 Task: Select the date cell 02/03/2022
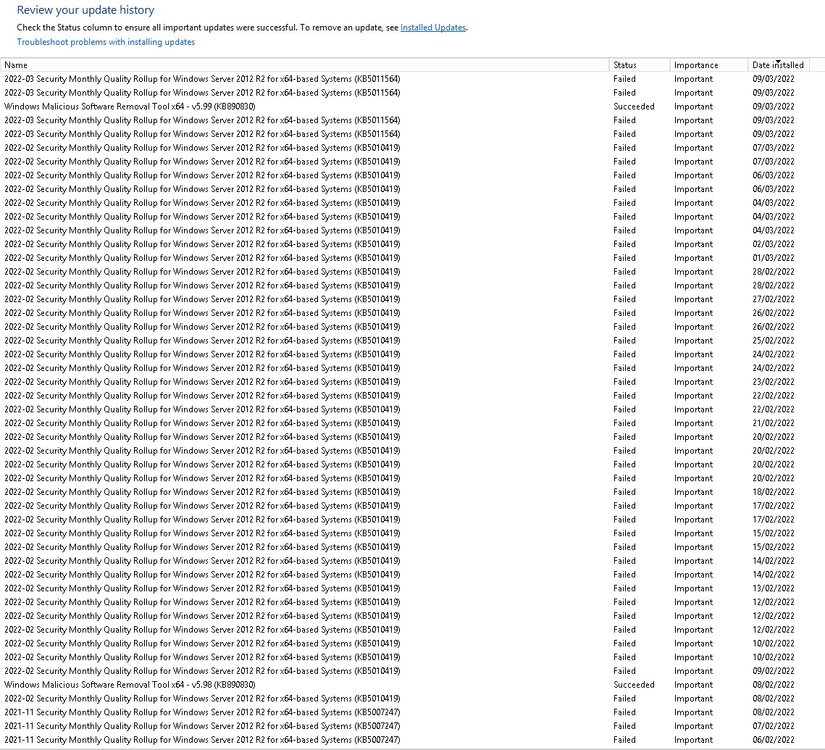point(773,244)
